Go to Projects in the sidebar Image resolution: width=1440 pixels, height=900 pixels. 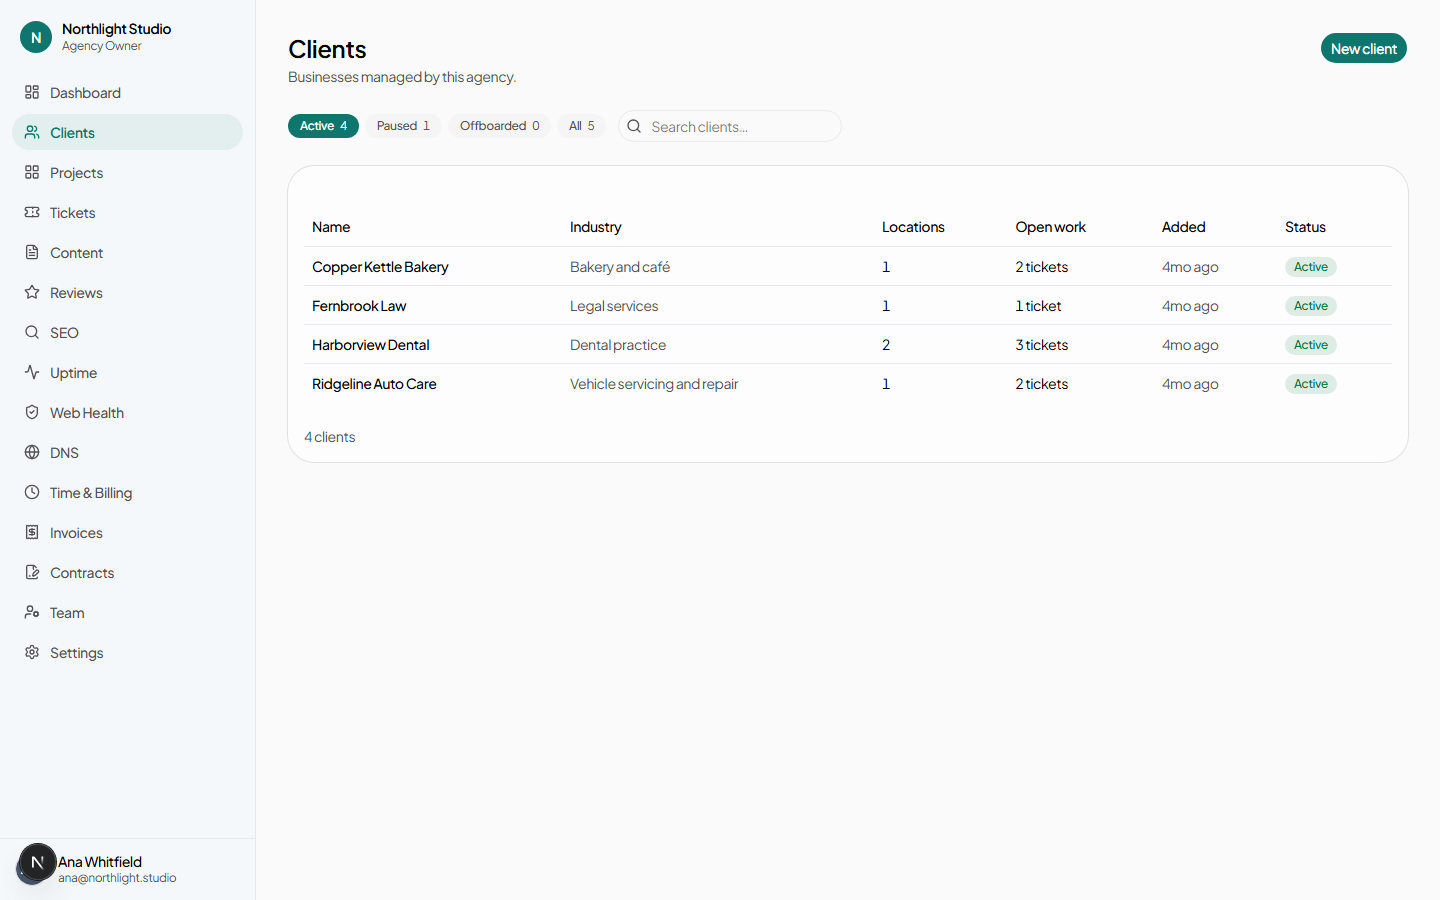(127, 172)
